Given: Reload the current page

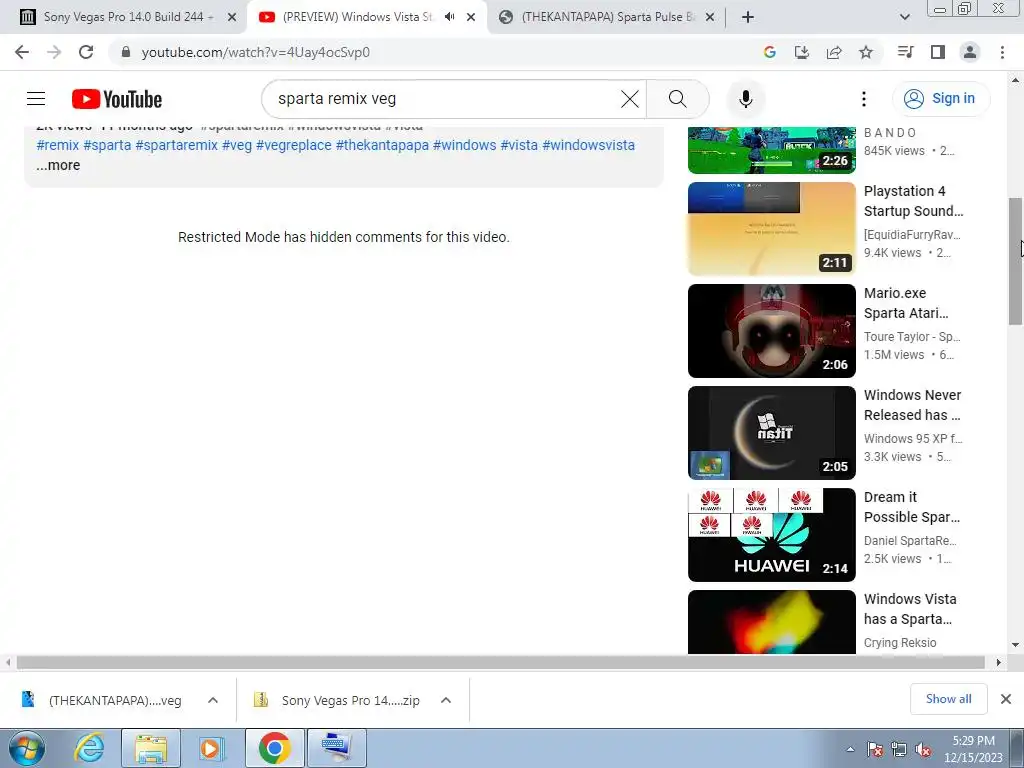Looking at the screenshot, I should (x=86, y=52).
